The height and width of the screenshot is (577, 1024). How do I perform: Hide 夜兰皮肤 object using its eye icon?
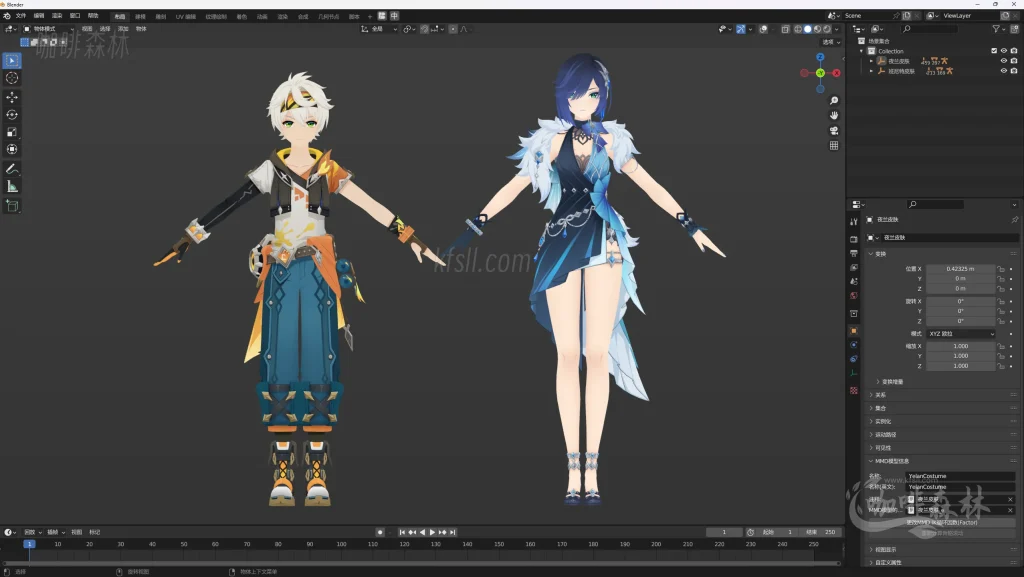pyautogui.click(x=1004, y=61)
